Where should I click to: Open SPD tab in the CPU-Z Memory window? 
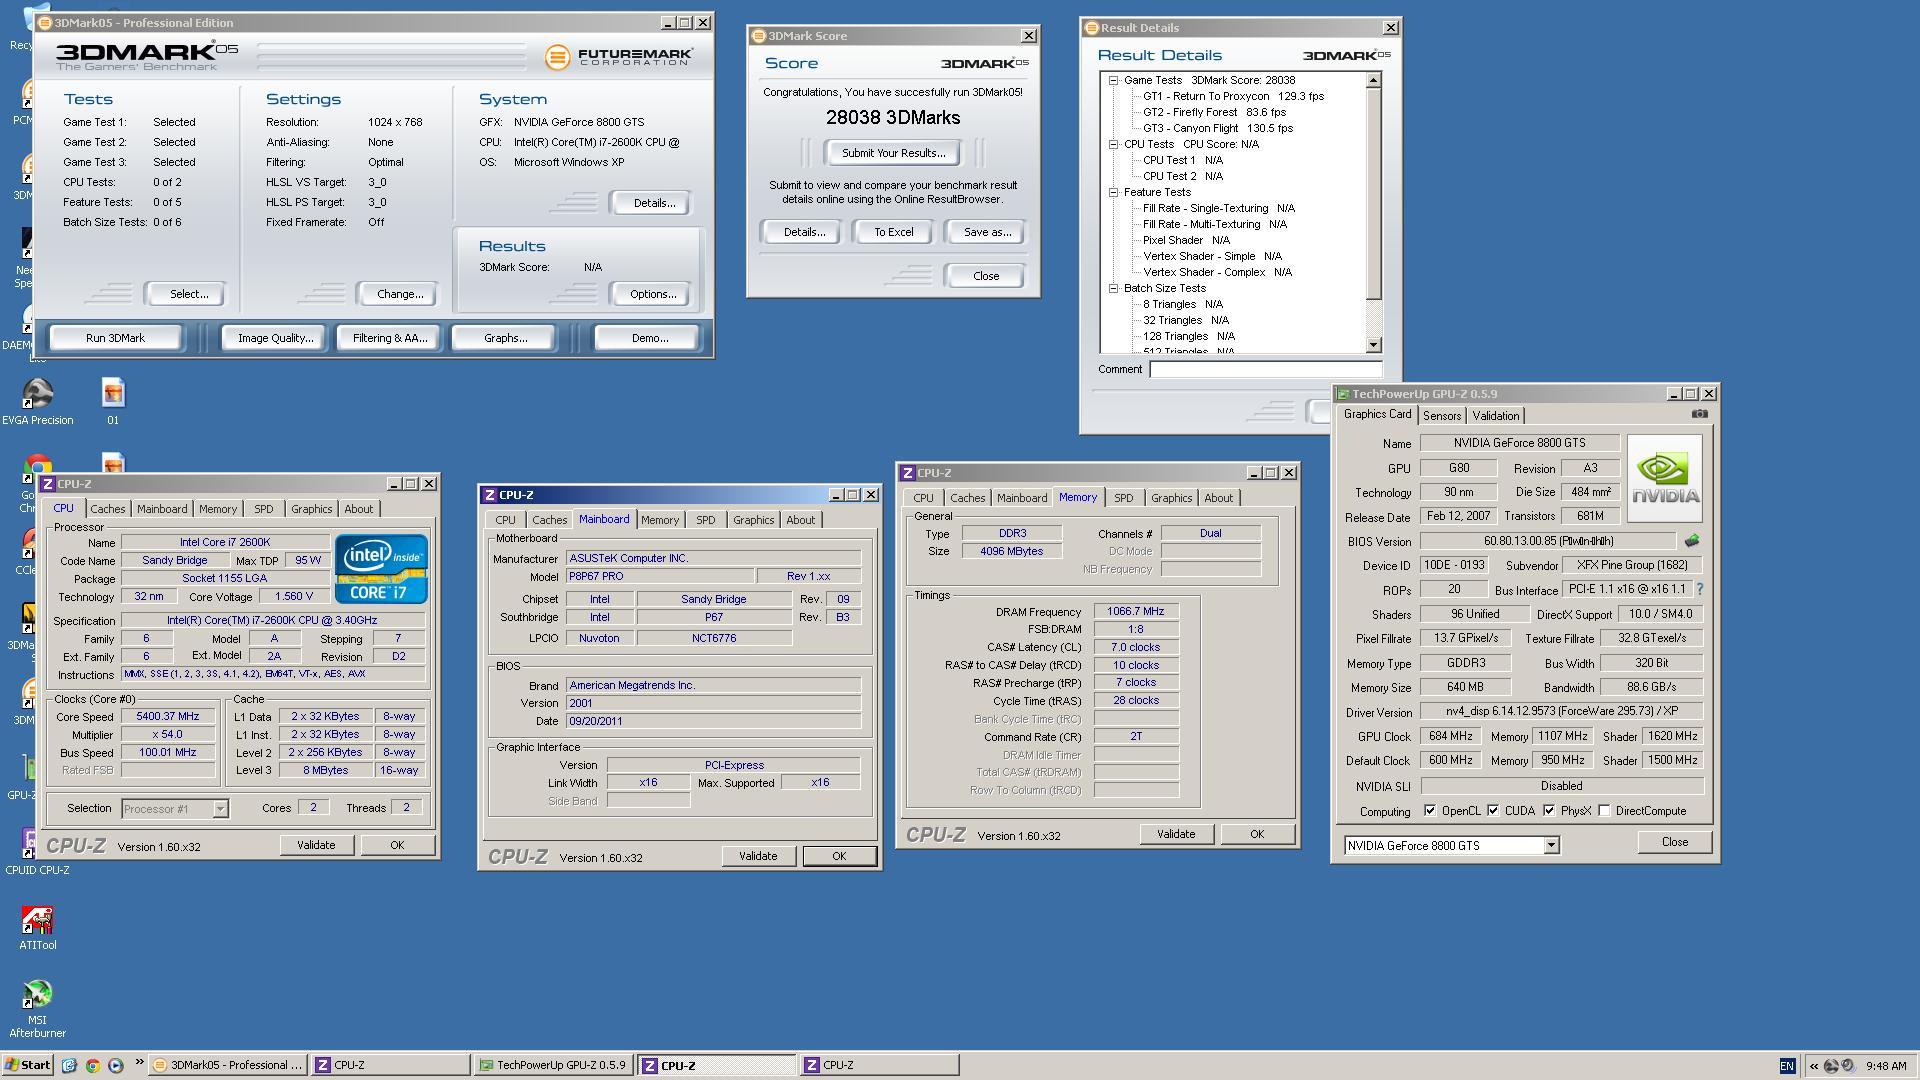[1123, 498]
